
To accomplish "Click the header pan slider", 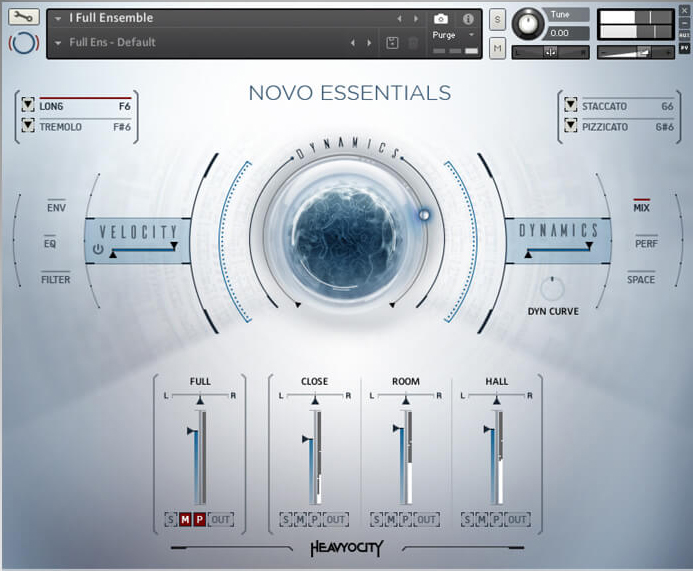I will tap(550, 53).
